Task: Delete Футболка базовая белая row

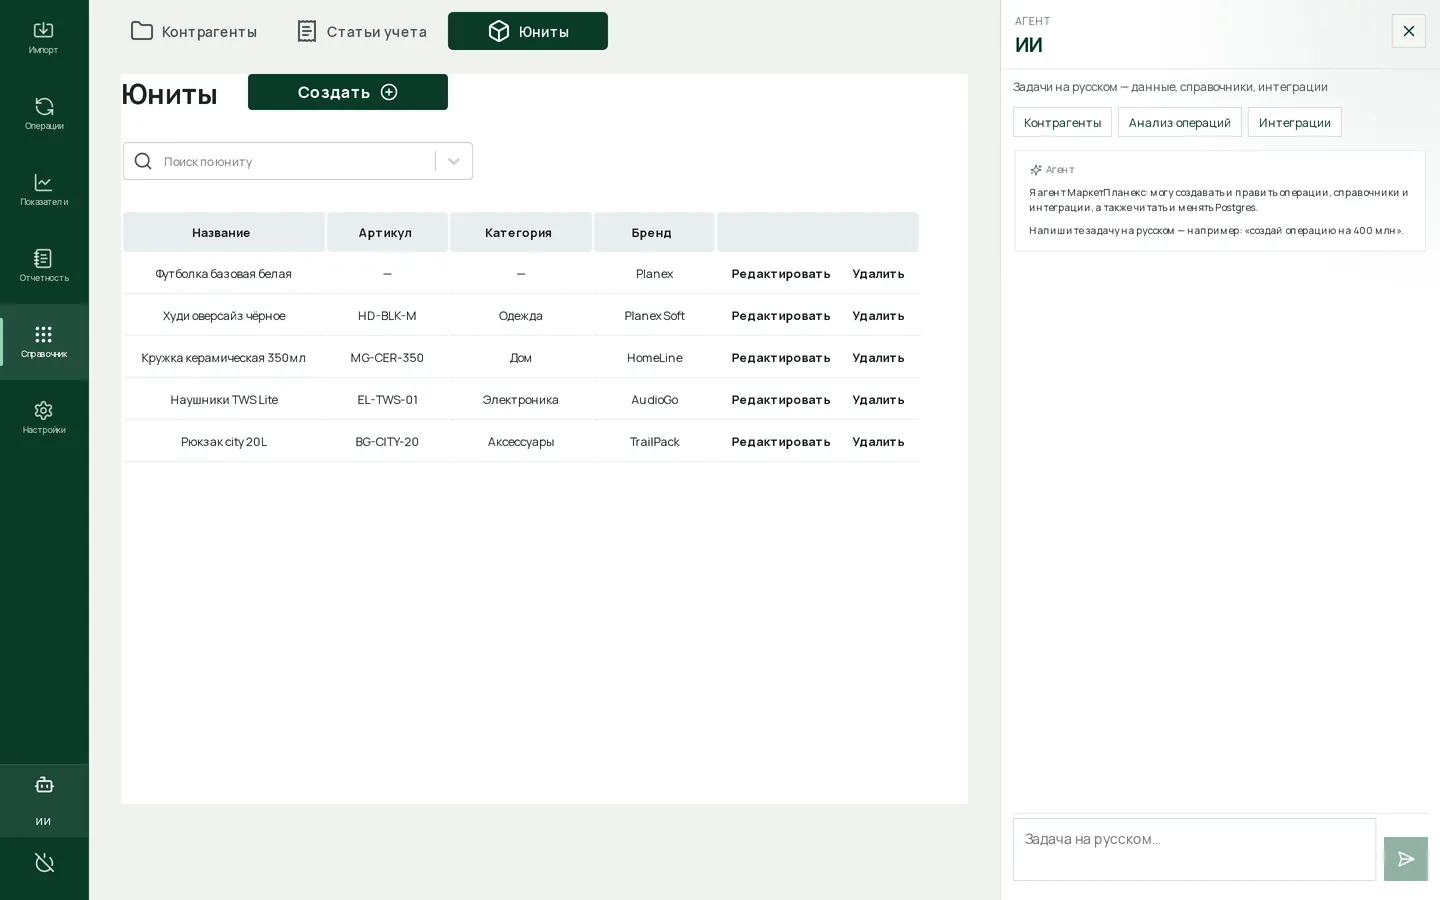Action: (x=878, y=274)
